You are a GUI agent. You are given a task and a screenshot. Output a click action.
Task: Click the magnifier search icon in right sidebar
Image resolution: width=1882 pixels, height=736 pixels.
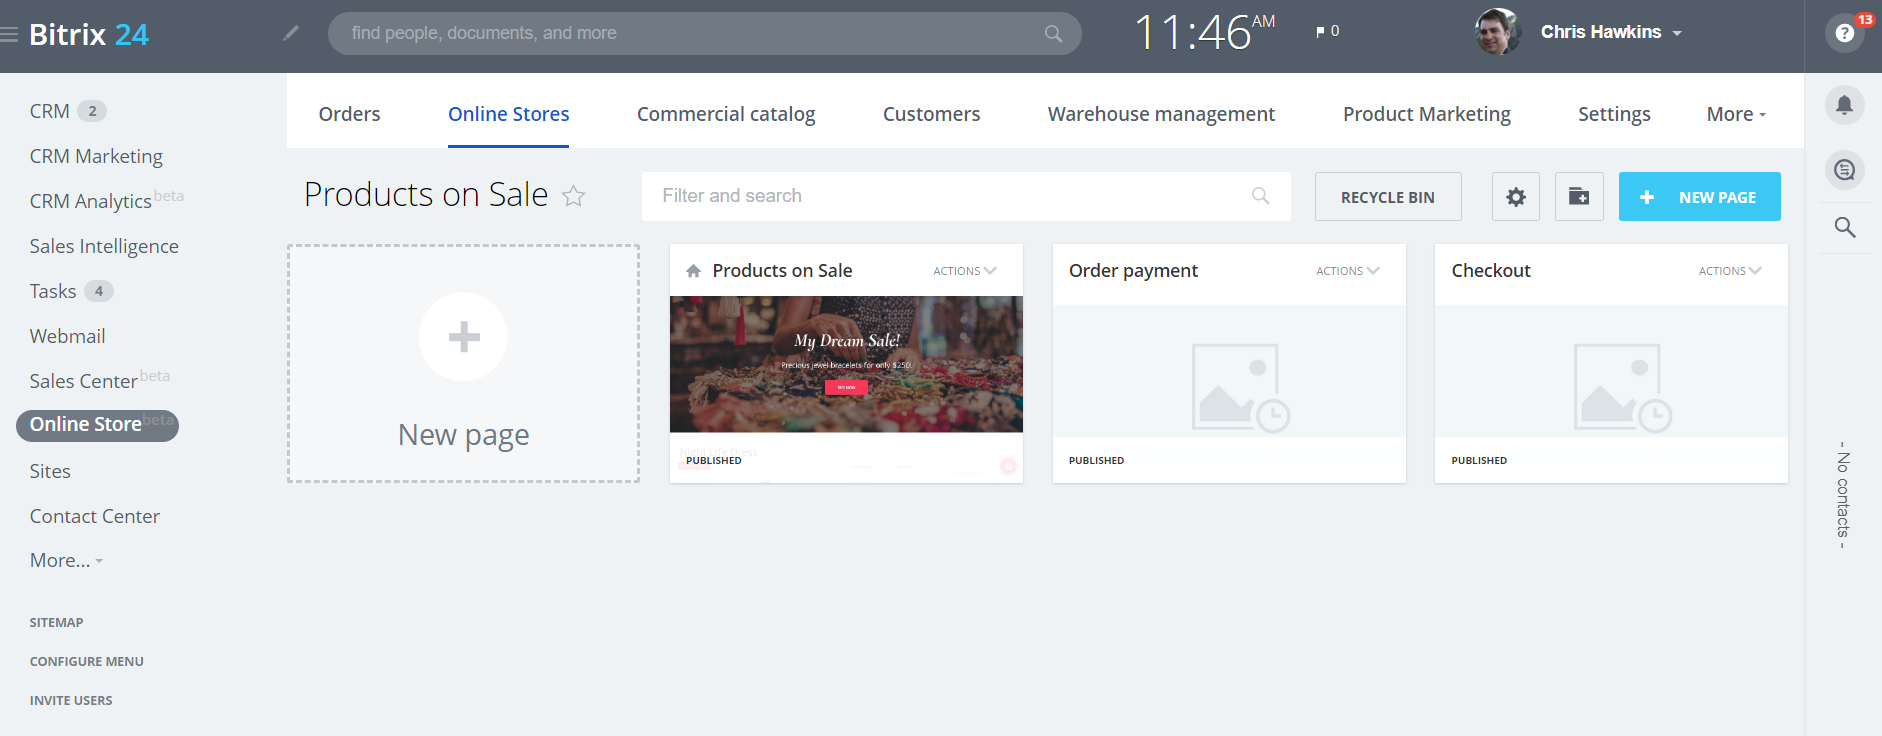(1845, 228)
